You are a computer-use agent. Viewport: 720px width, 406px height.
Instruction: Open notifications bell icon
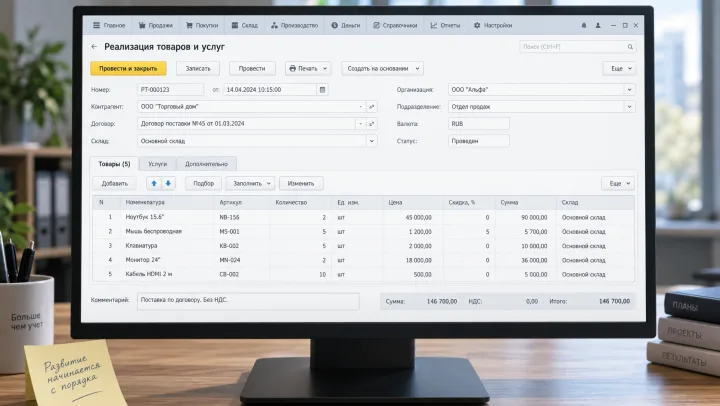click(584, 25)
